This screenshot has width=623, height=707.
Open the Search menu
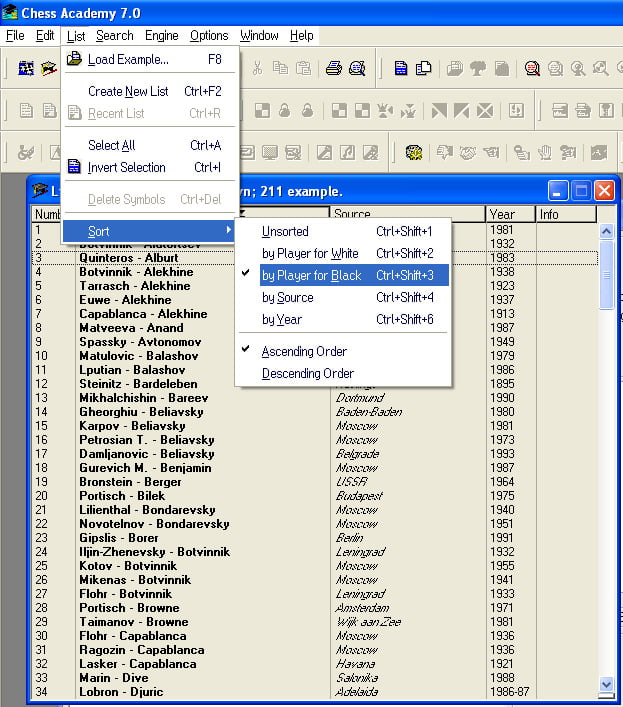tap(115, 35)
